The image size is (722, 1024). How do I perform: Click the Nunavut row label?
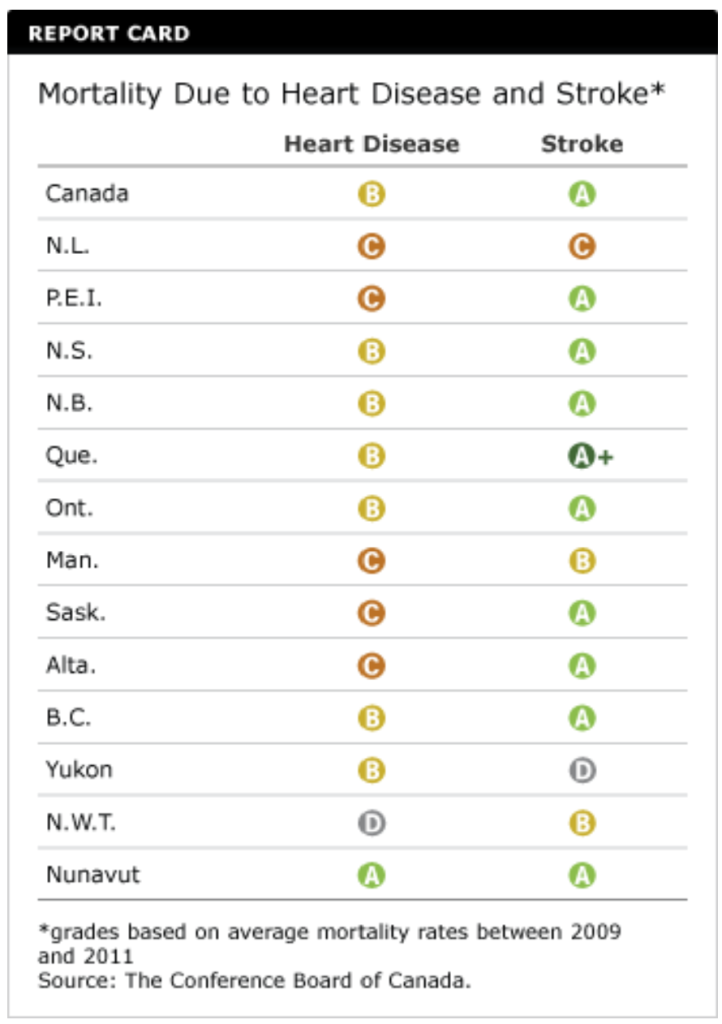[x=93, y=875]
